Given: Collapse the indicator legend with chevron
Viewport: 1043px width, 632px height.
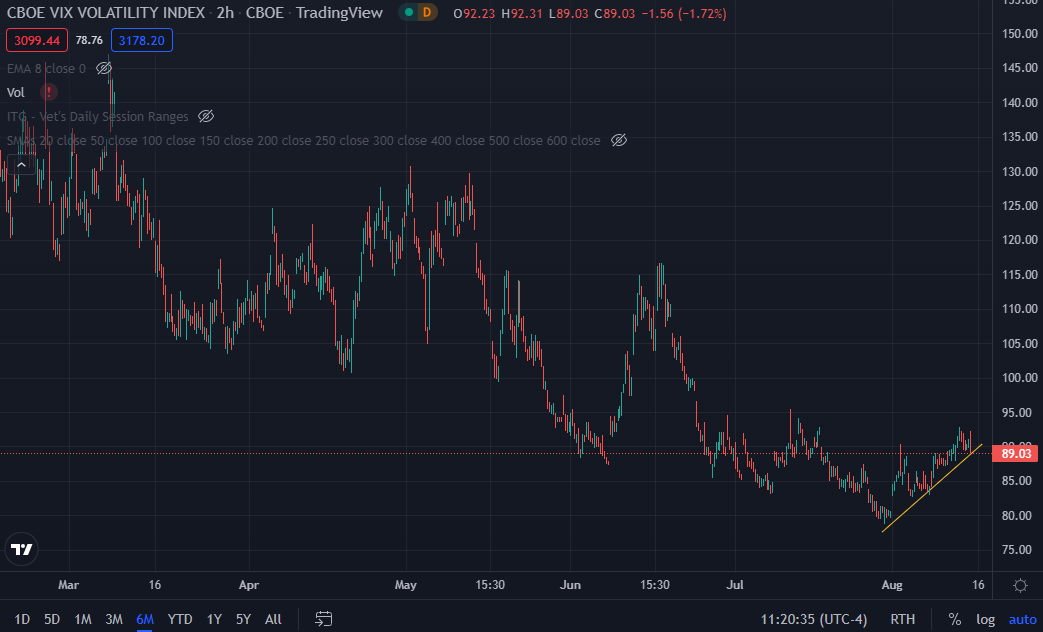Looking at the screenshot, I should click(x=21, y=164).
